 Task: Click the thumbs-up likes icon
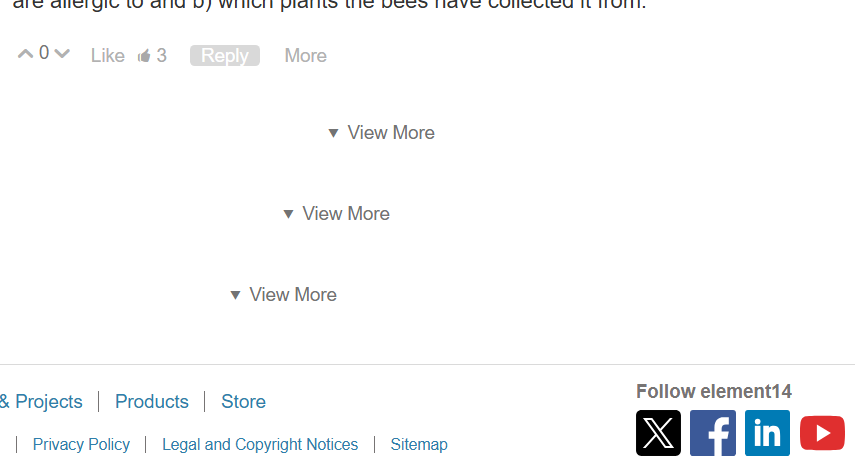click(144, 56)
